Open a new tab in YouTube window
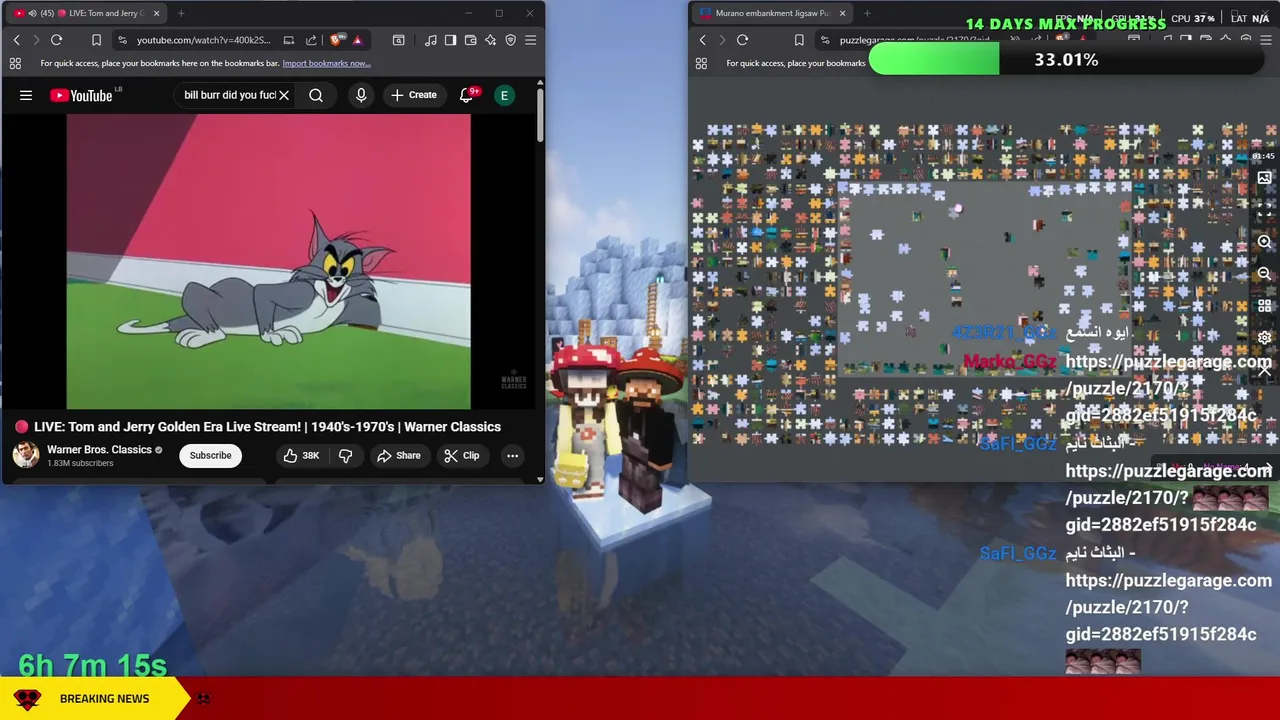 181,13
